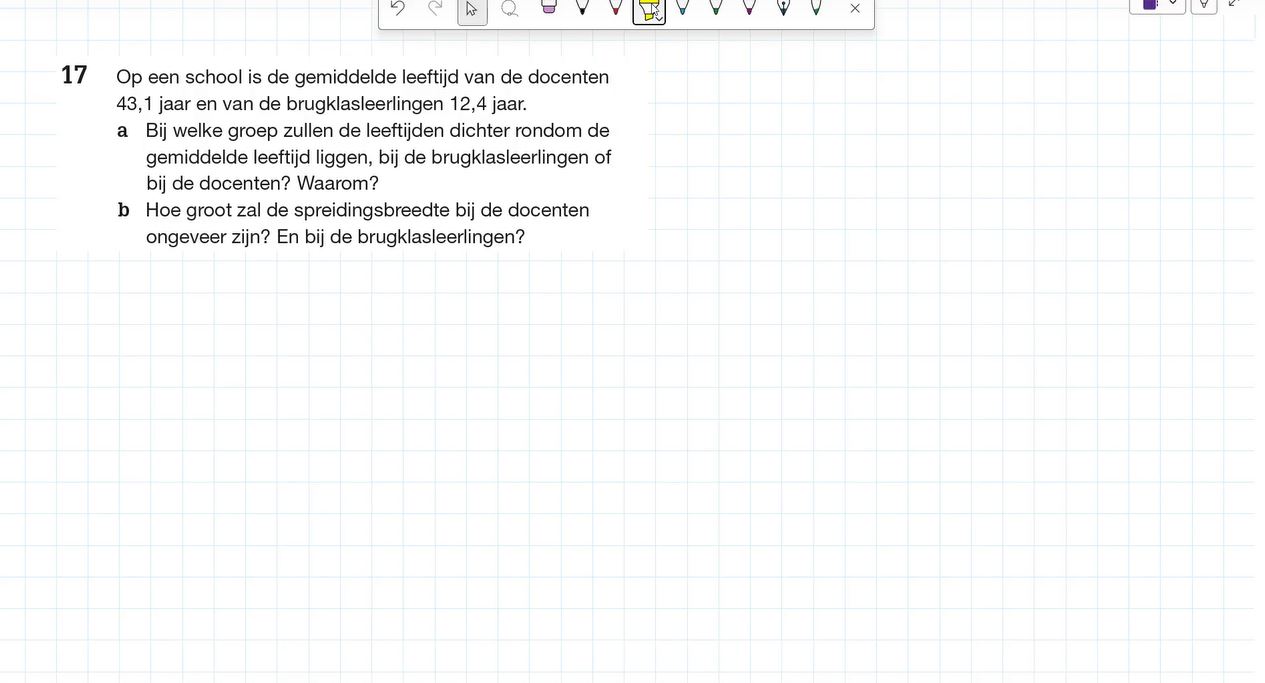This screenshot has height=683, width=1265.
Task: Click the exercise number 17
Action: (74, 75)
